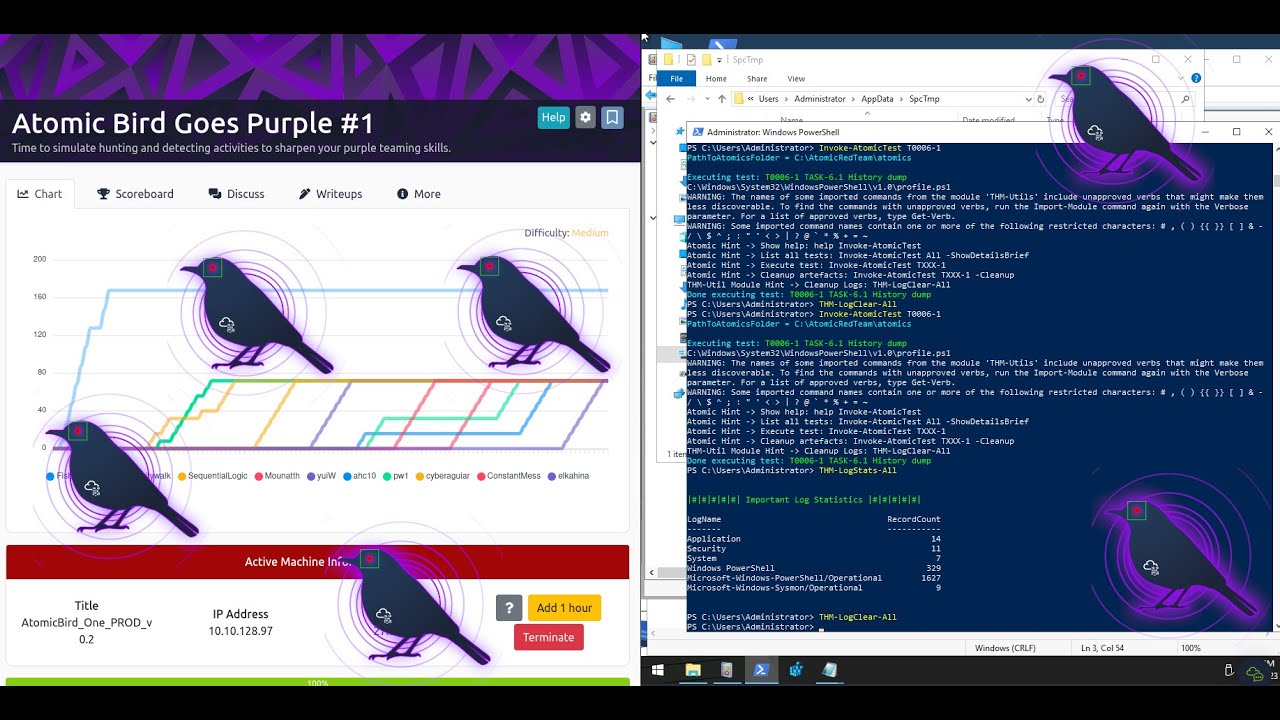1280x720 pixels.
Task: Click the Explorer search magnifier icon
Action: [x=1186, y=99]
